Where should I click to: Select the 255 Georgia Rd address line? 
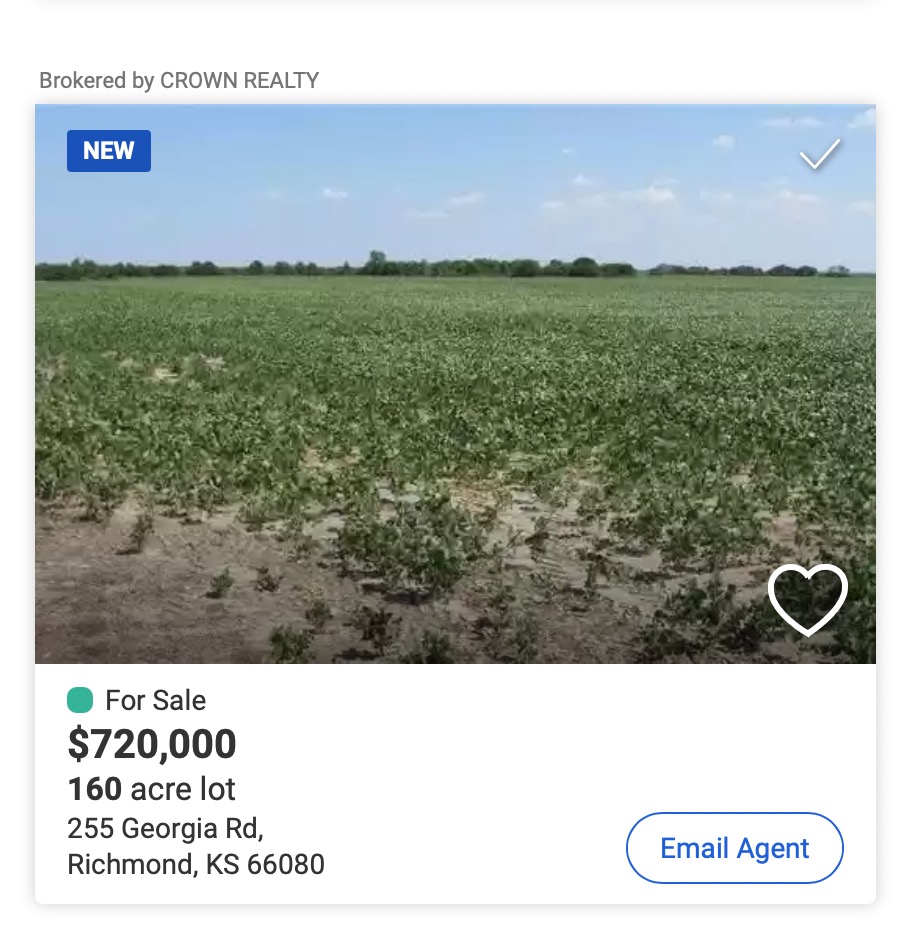pyautogui.click(x=165, y=828)
